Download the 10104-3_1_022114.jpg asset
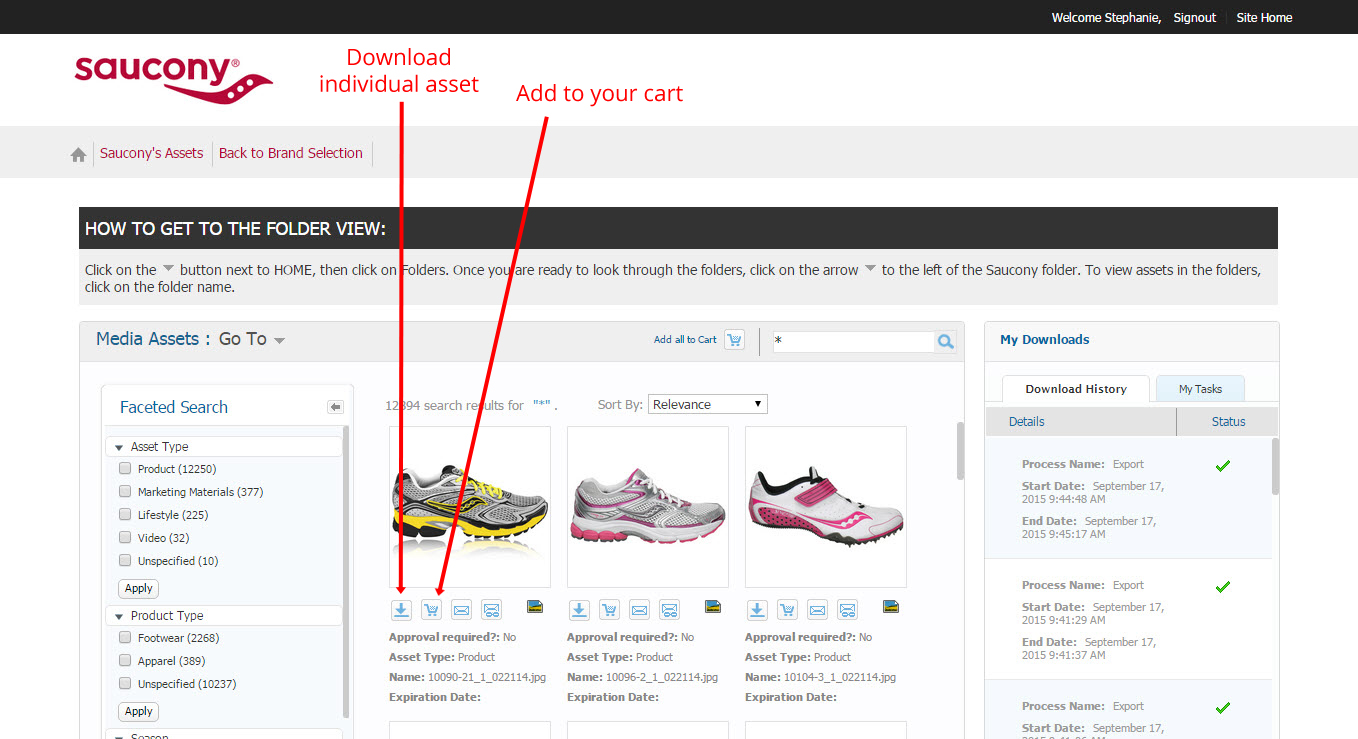The width and height of the screenshot is (1358, 739). point(757,609)
